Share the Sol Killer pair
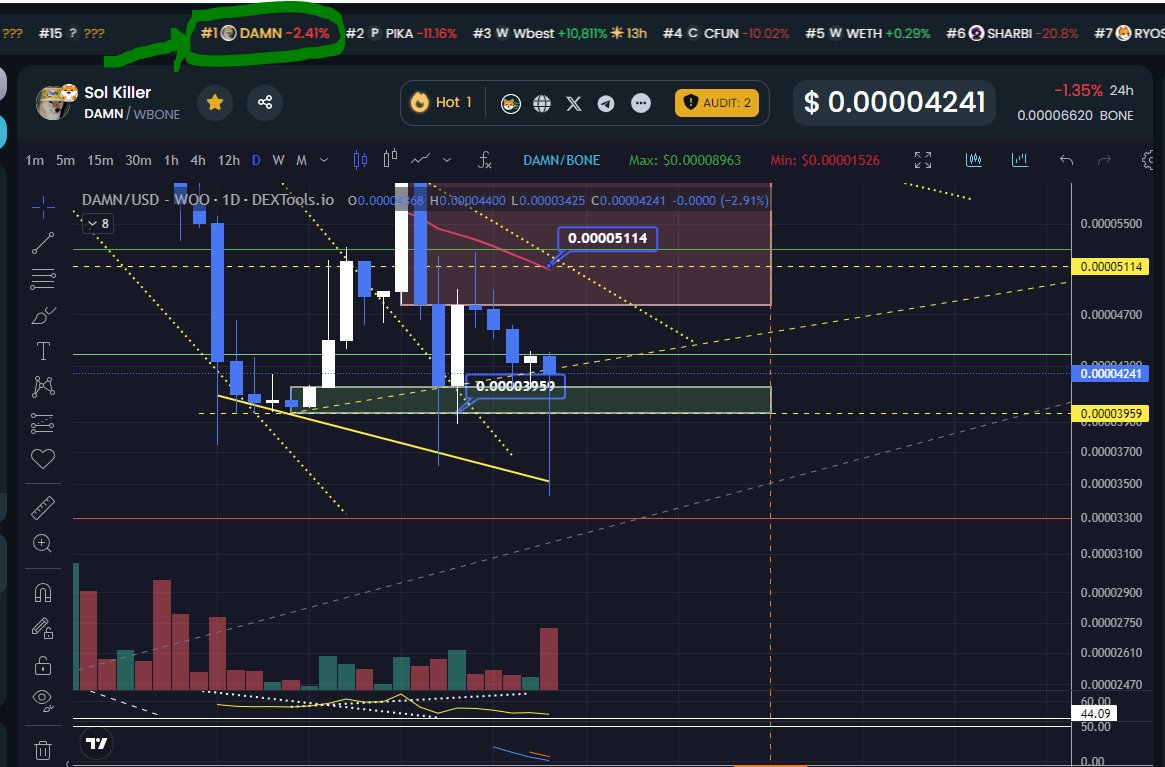 click(x=265, y=102)
